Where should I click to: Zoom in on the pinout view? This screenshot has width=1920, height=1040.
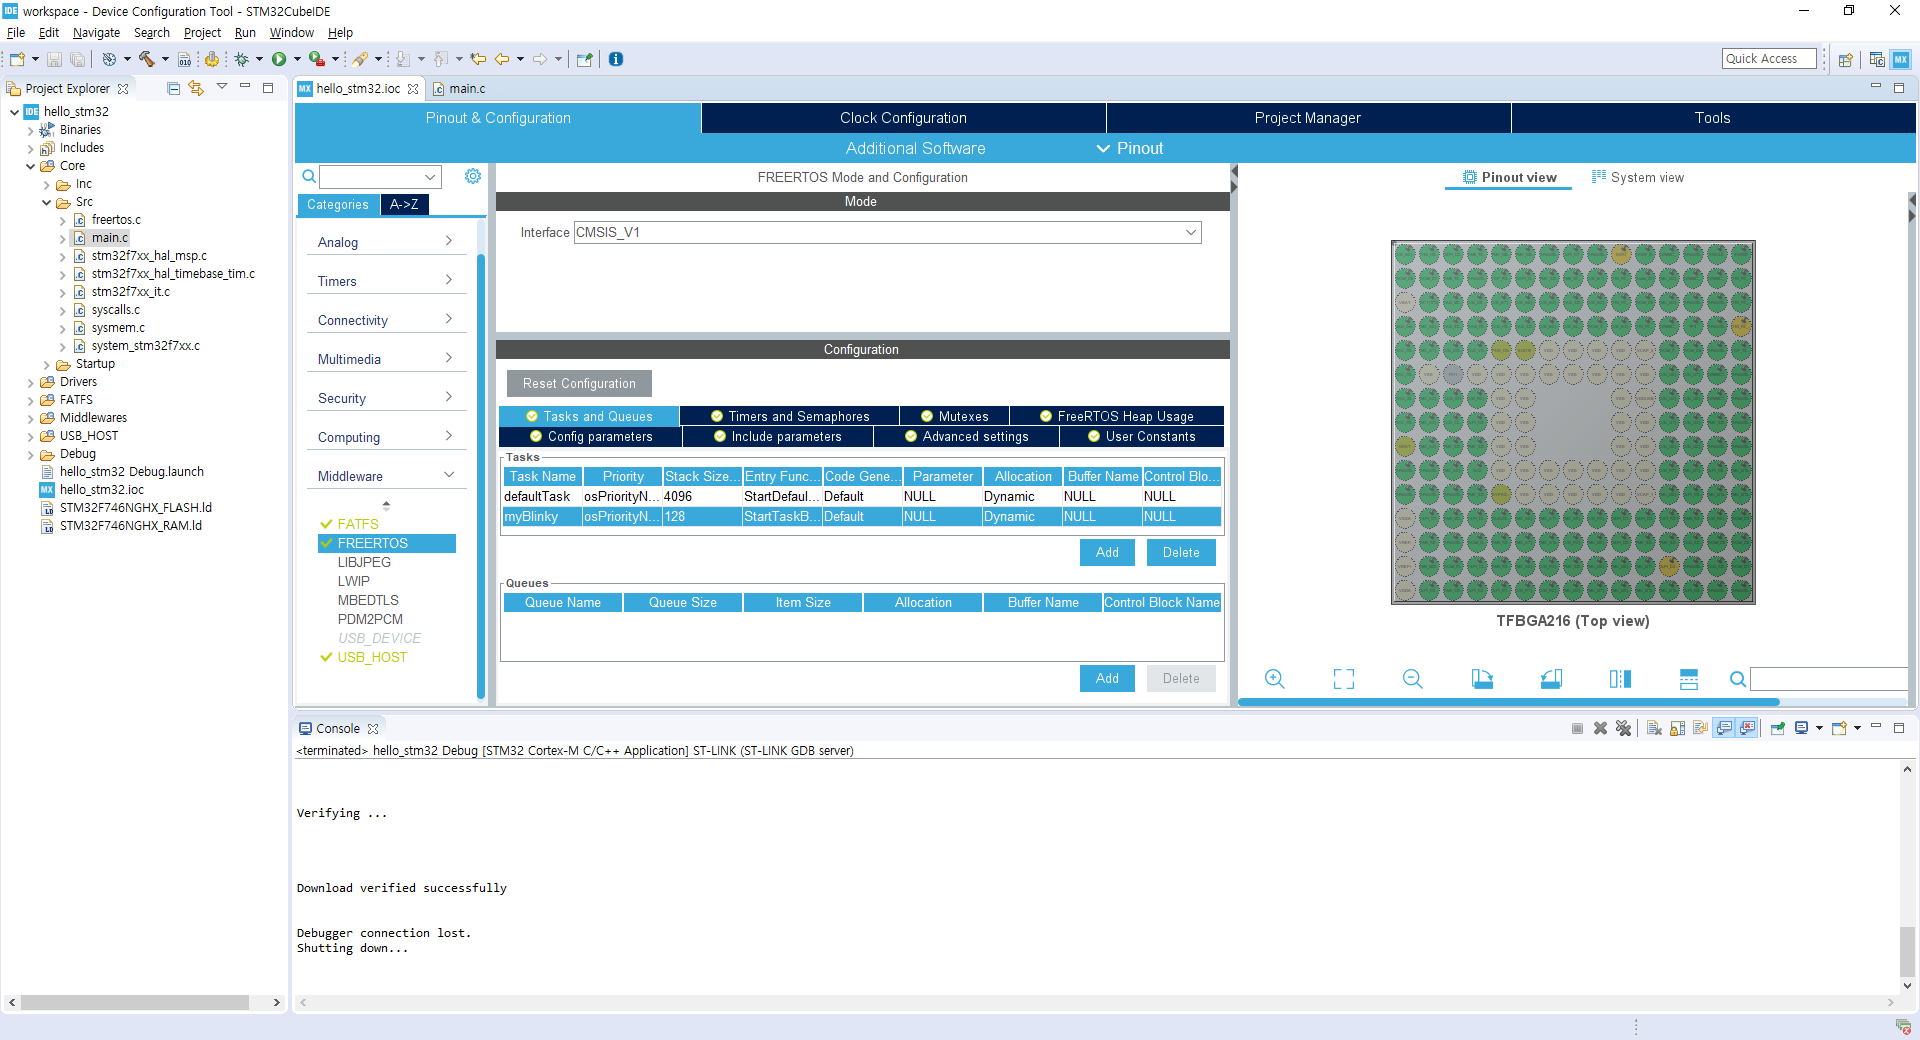point(1274,679)
